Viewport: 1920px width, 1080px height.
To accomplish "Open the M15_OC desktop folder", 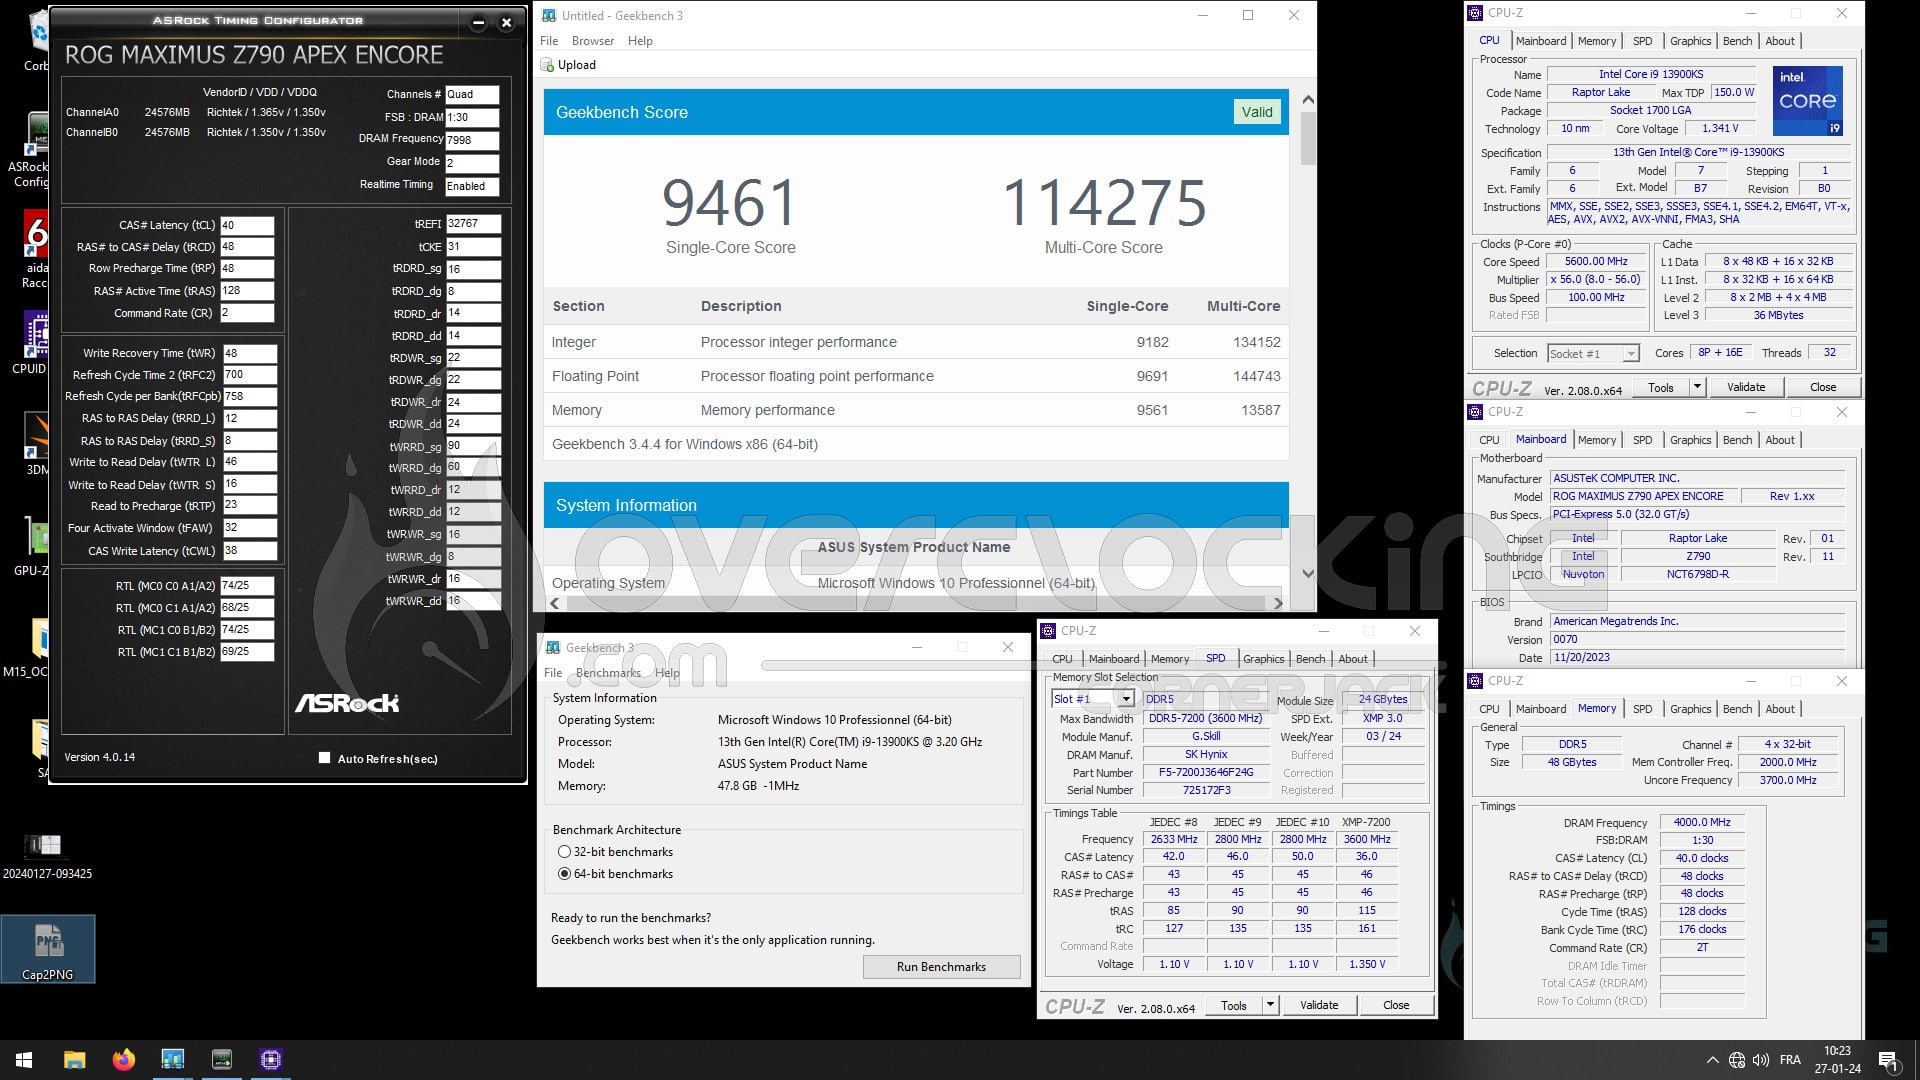I will tap(27, 648).
